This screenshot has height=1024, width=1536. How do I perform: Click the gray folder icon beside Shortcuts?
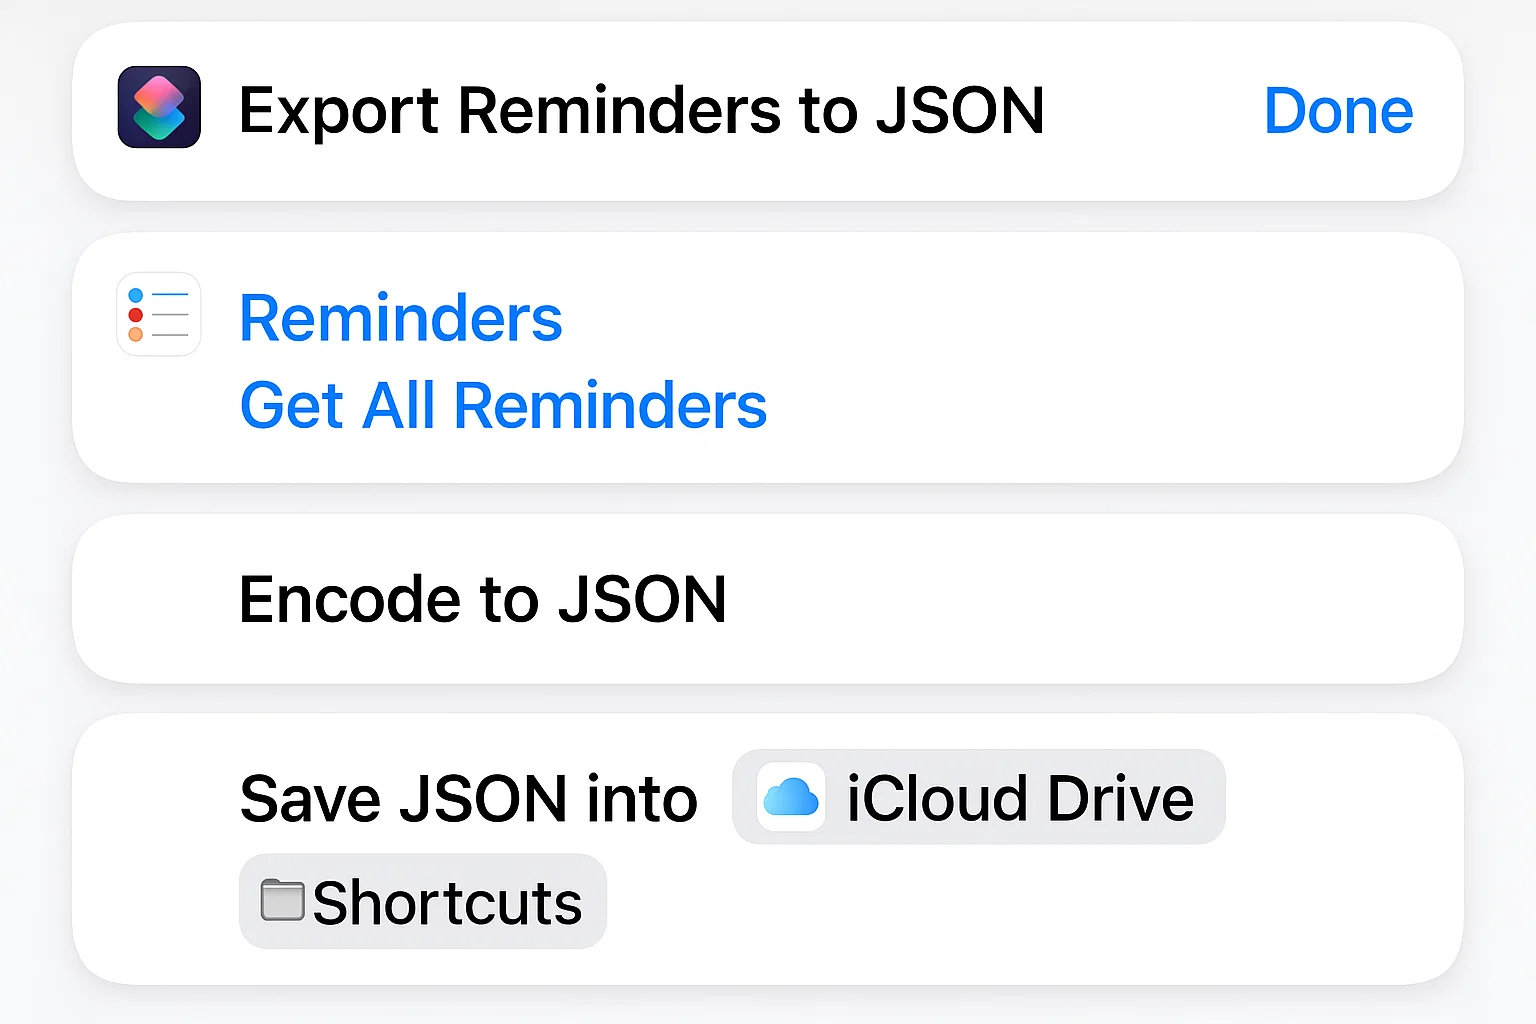[x=282, y=900]
